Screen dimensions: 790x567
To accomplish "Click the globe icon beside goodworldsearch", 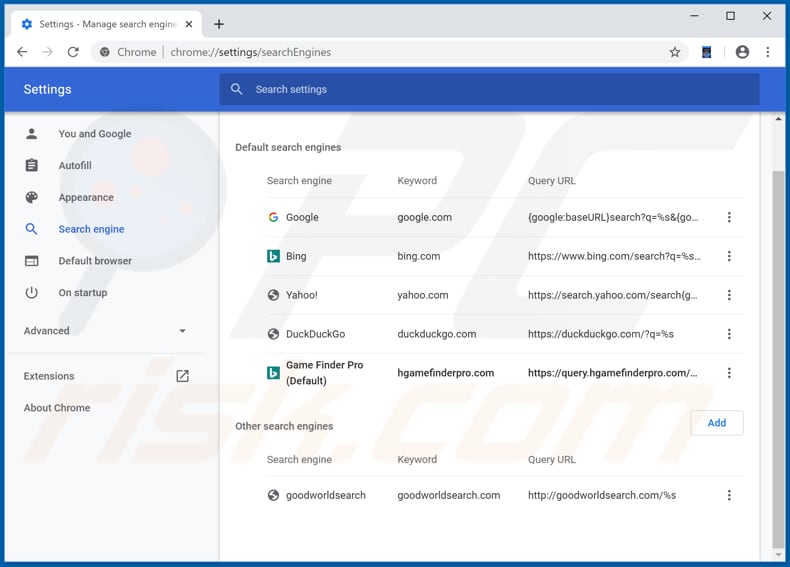I will [x=273, y=495].
